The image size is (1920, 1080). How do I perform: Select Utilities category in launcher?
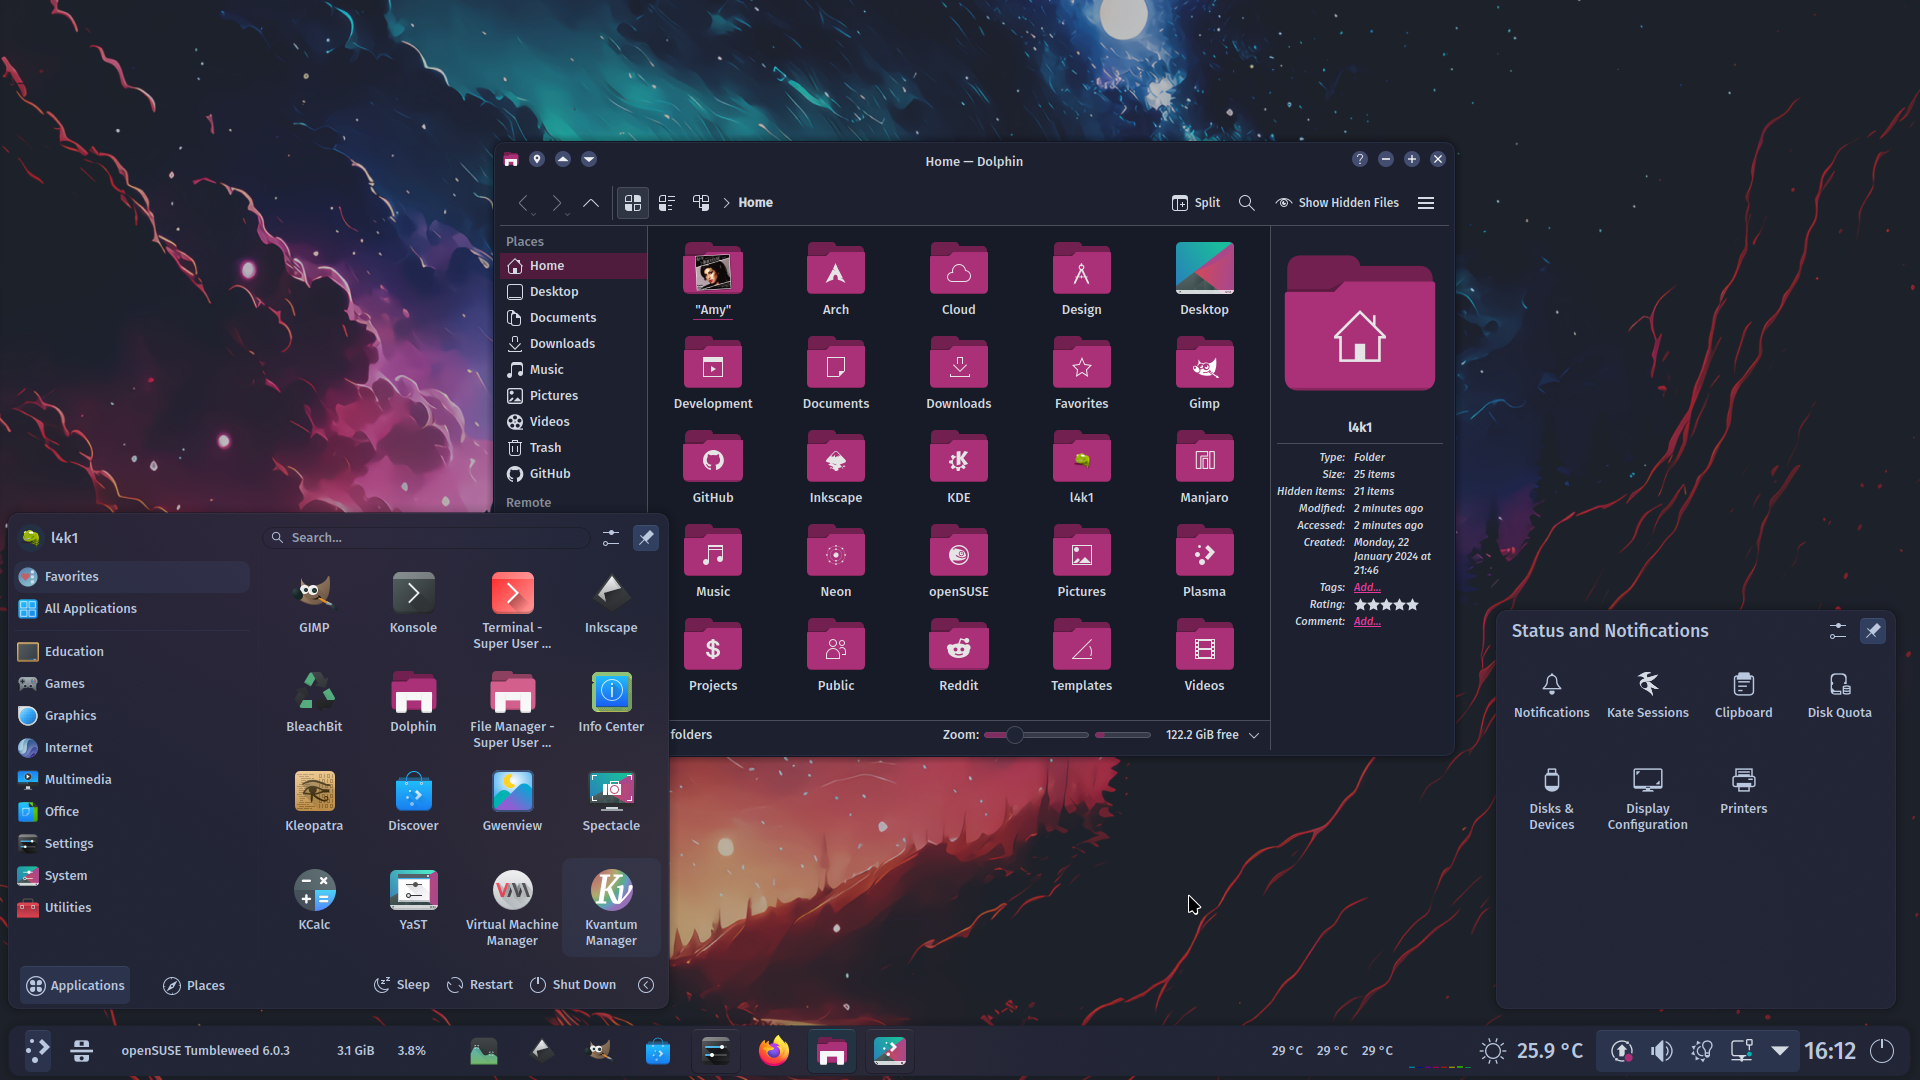point(133,908)
